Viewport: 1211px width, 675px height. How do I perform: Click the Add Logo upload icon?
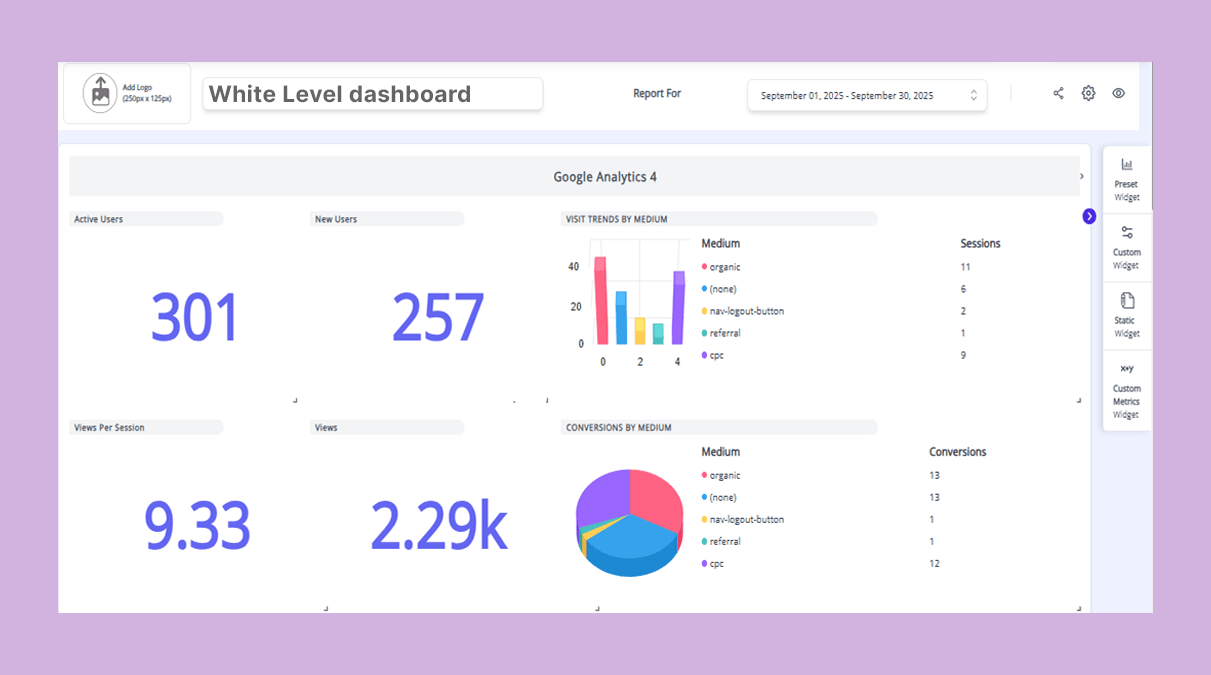point(100,93)
